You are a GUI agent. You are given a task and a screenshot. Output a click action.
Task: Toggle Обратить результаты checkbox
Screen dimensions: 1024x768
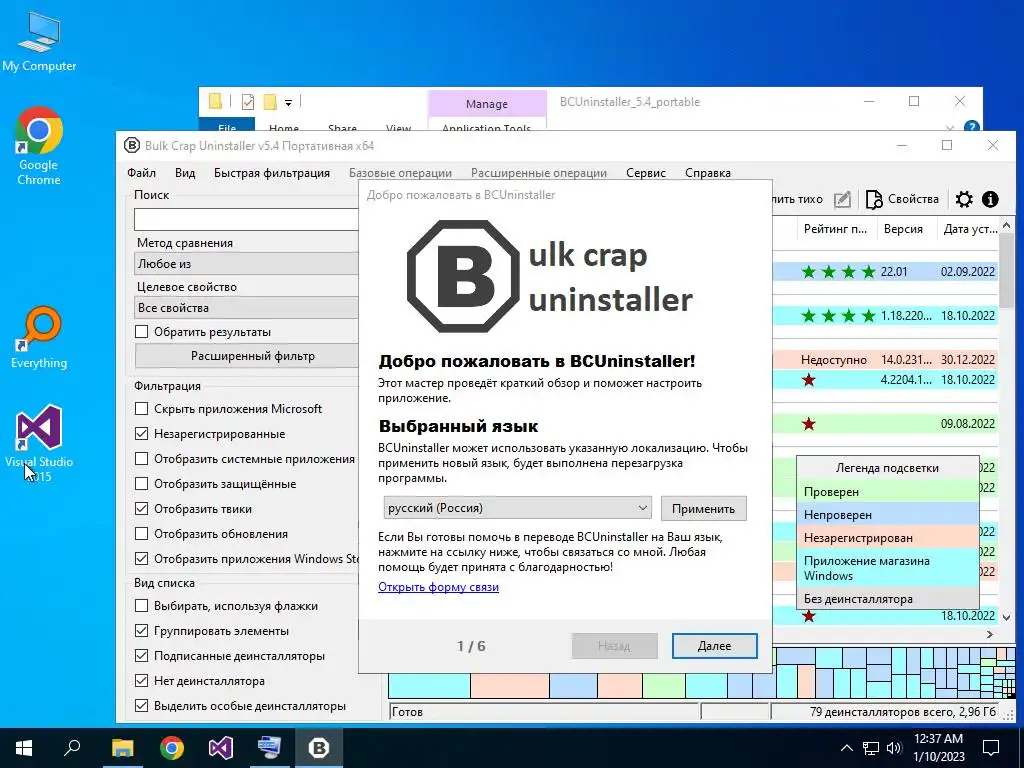(x=141, y=332)
